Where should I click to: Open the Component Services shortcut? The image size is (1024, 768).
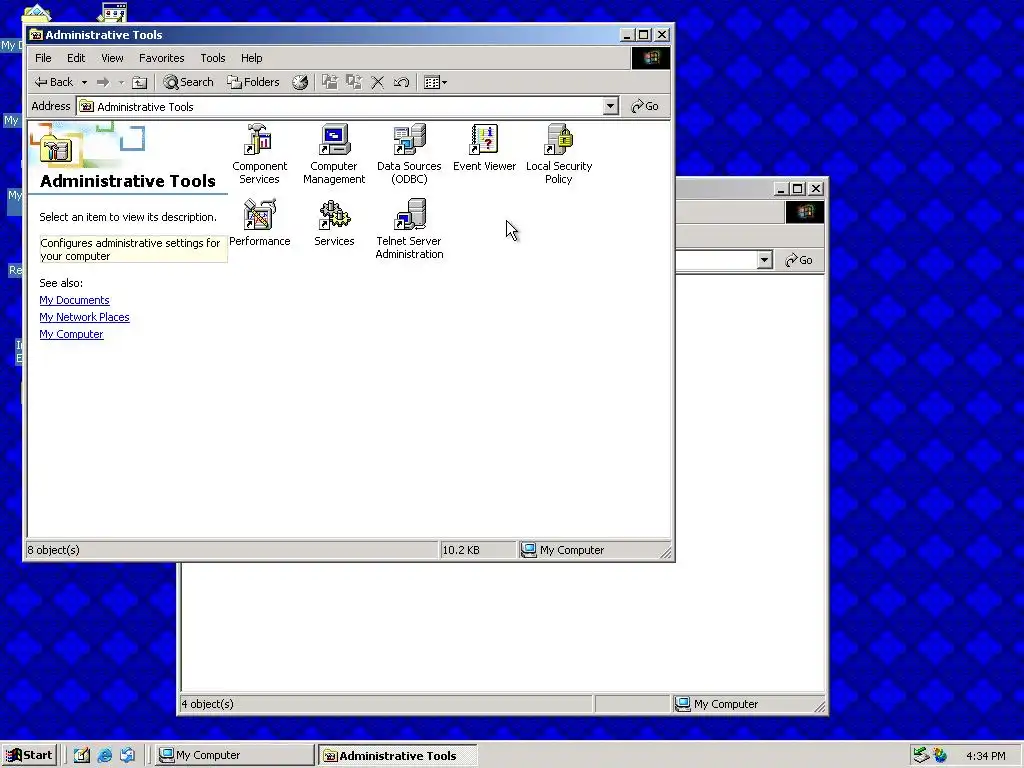click(259, 154)
